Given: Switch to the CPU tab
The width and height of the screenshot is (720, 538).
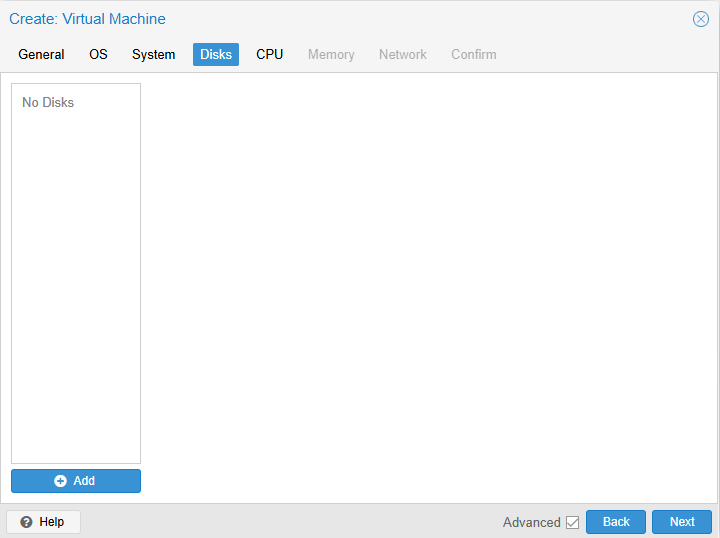Looking at the screenshot, I should (x=270, y=55).
